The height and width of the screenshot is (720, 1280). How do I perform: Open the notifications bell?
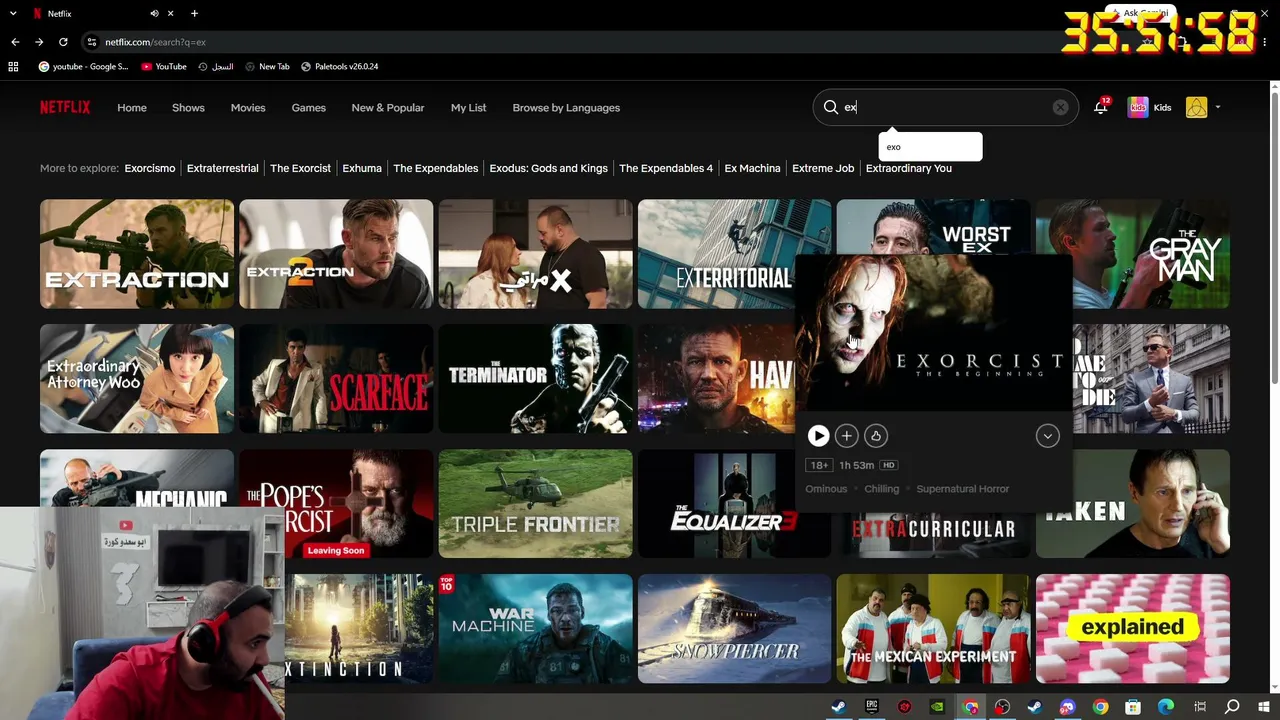click(x=1100, y=107)
